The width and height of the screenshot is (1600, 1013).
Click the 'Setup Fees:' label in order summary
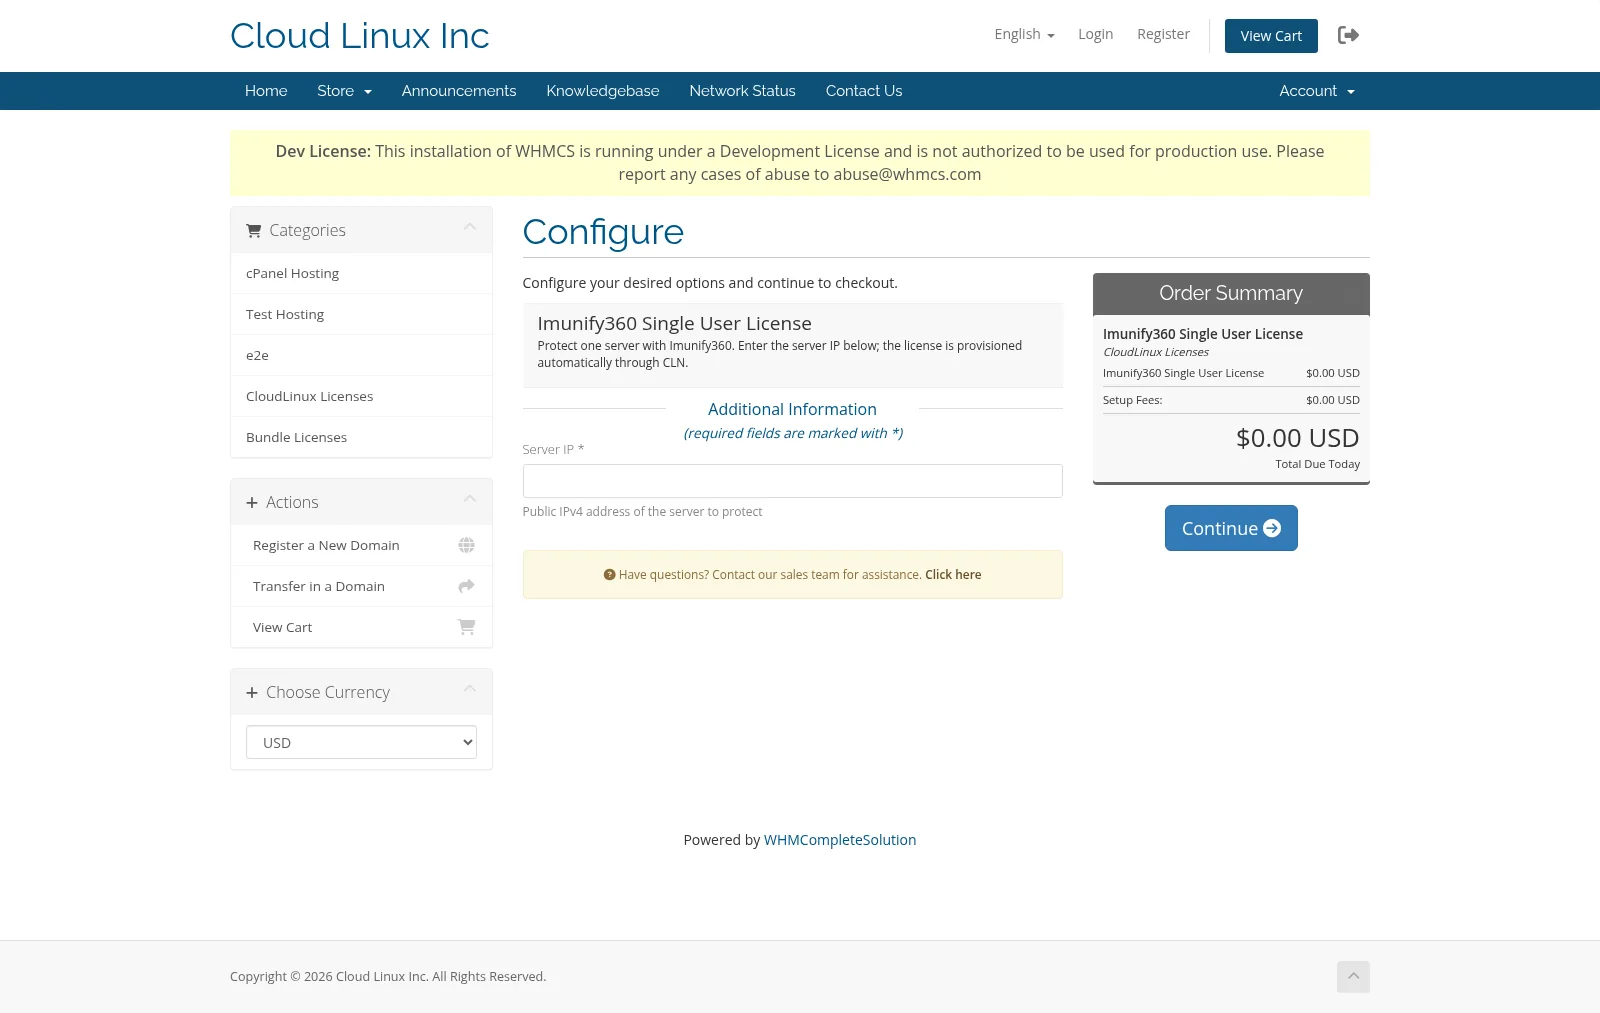(x=1132, y=400)
